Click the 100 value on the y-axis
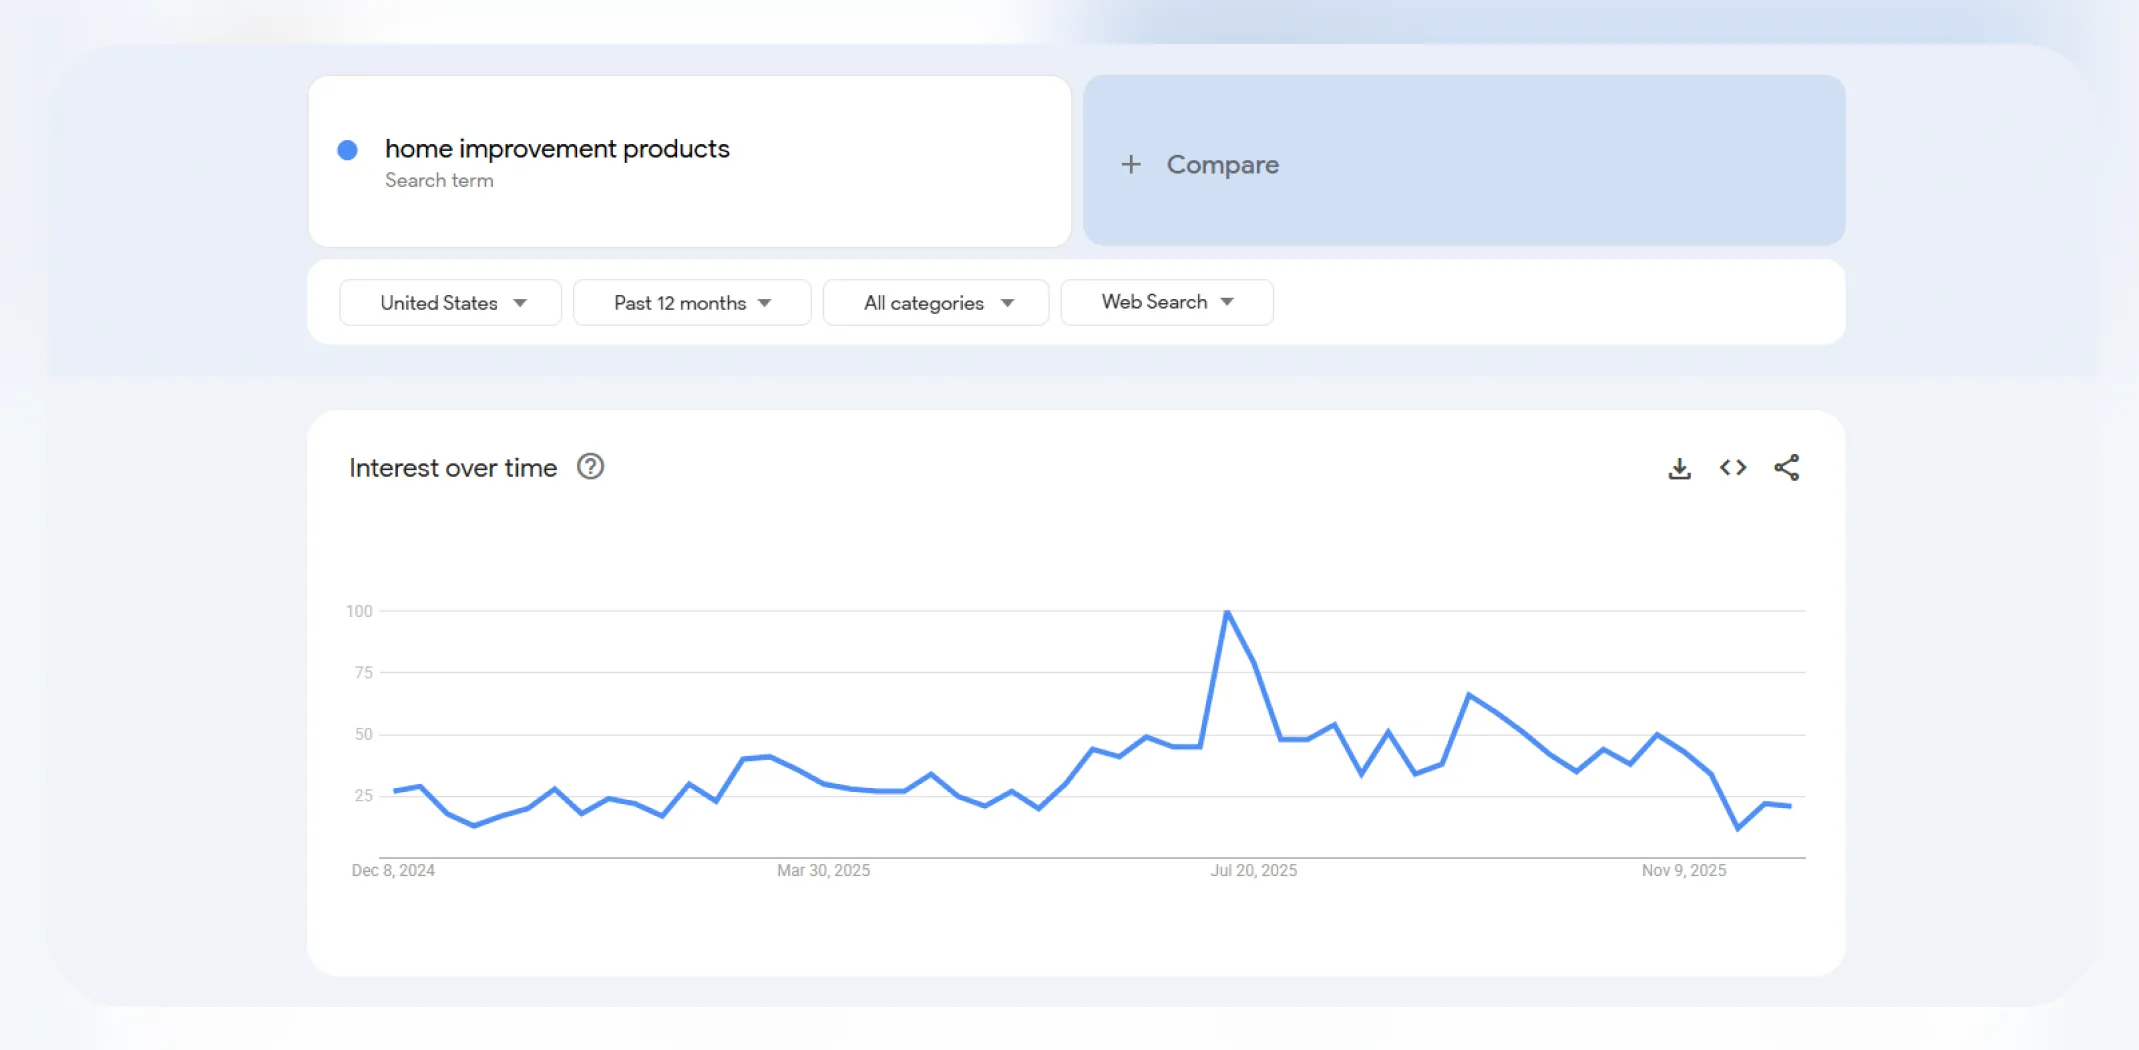Viewport: 2139px width, 1050px height. tap(362, 611)
